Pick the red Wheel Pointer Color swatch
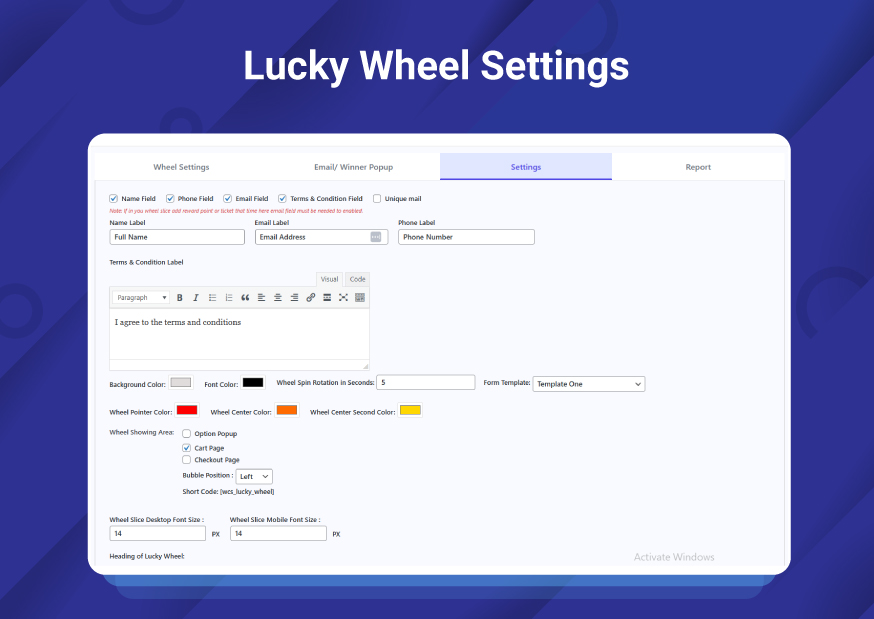874x619 pixels. [187, 410]
